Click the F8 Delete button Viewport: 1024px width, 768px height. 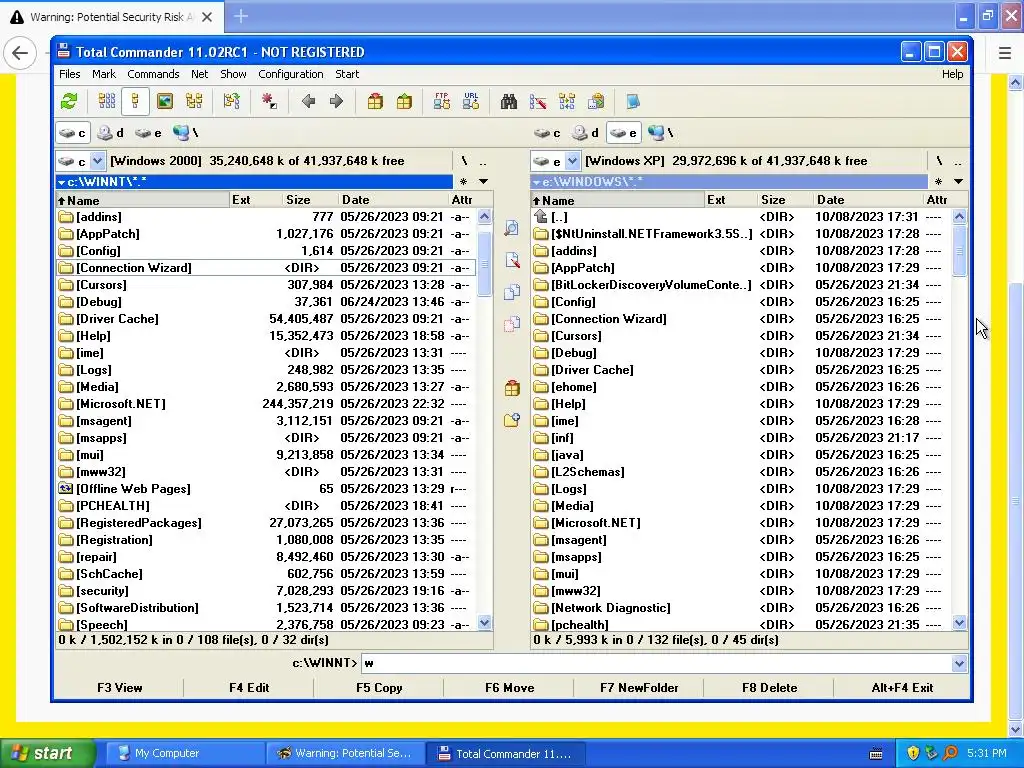click(x=769, y=688)
